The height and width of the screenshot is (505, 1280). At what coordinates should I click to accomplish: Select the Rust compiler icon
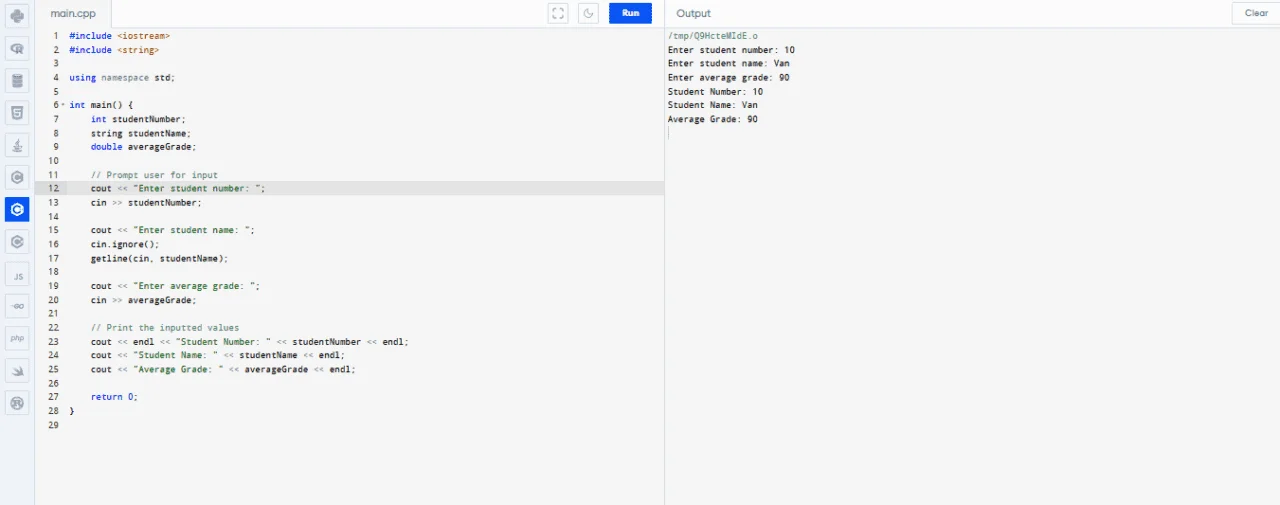tap(17, 403)
